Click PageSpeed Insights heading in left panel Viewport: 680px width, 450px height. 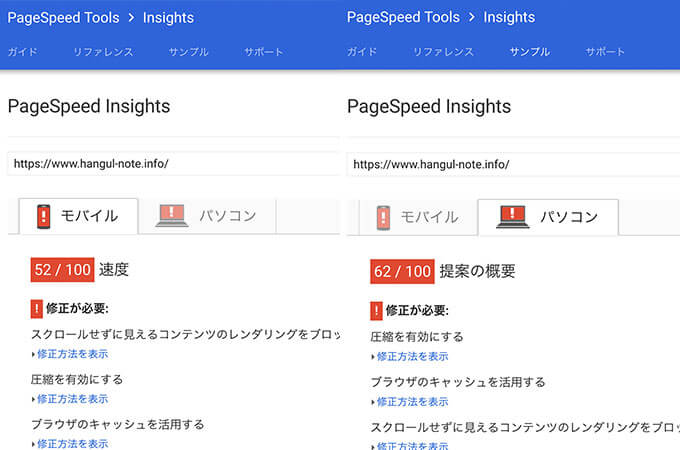[x=89, y=107]
